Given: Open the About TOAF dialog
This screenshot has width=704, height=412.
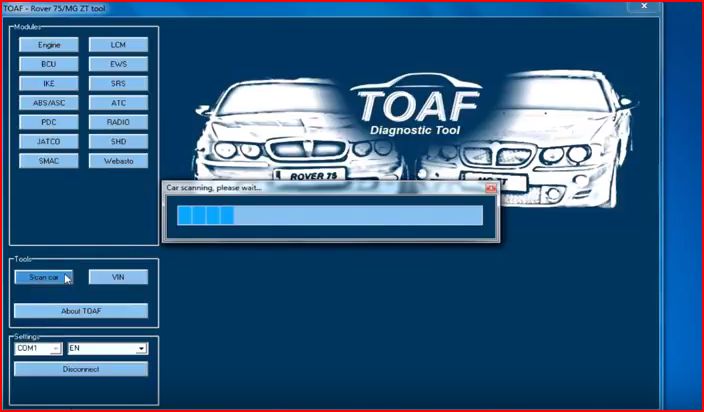Looking at the screenshot, I should click(x=81, y=311).
